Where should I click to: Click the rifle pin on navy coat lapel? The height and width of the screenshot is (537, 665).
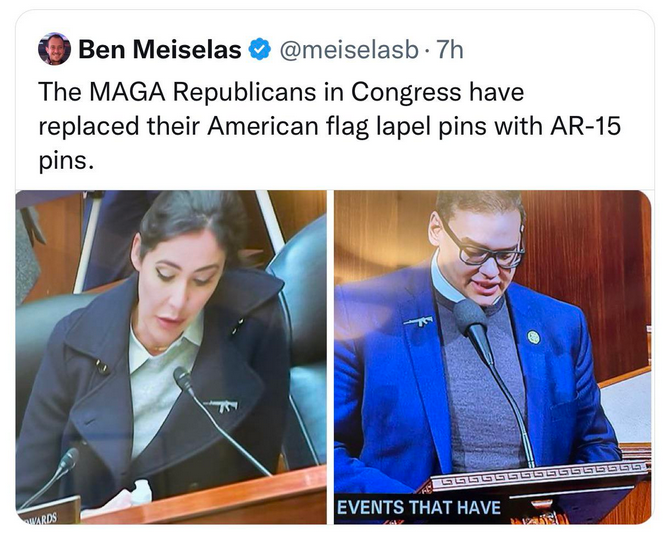[x=221, y=405]
